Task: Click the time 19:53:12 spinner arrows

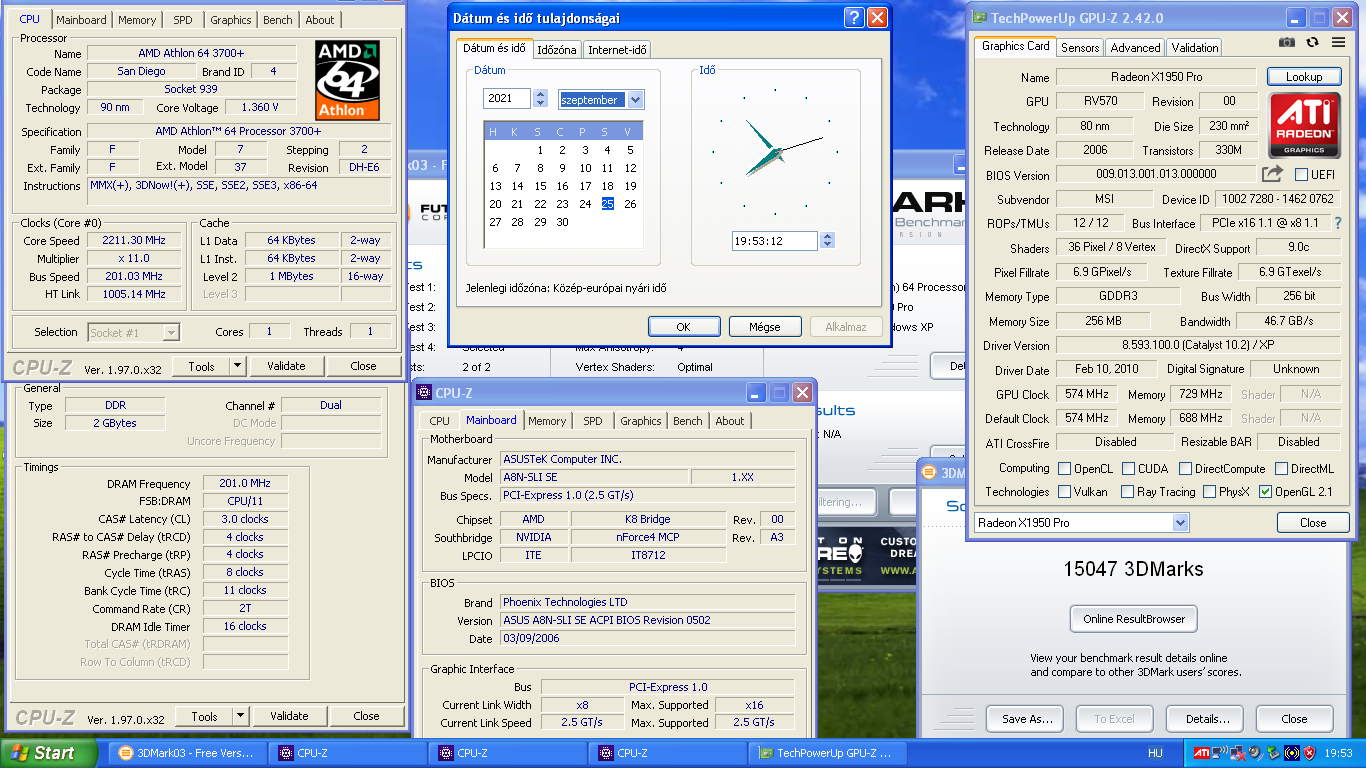Action: [x=826, y=240]
